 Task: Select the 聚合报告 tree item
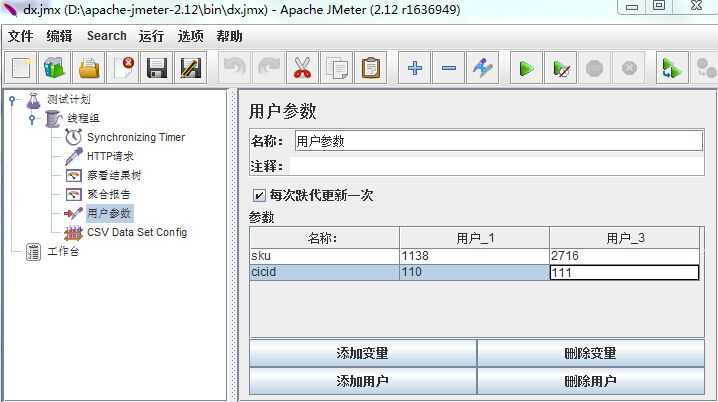point(109,195)
